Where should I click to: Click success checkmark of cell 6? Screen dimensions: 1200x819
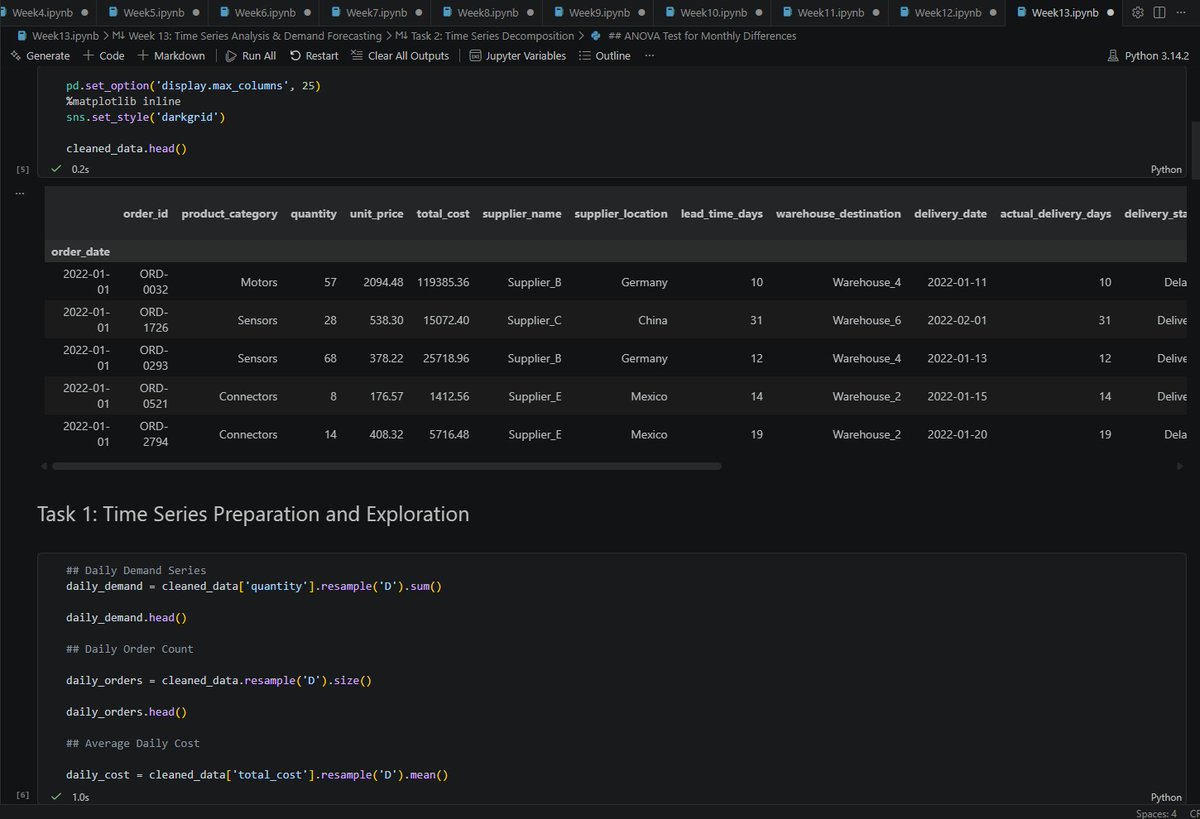coord(57,797)
